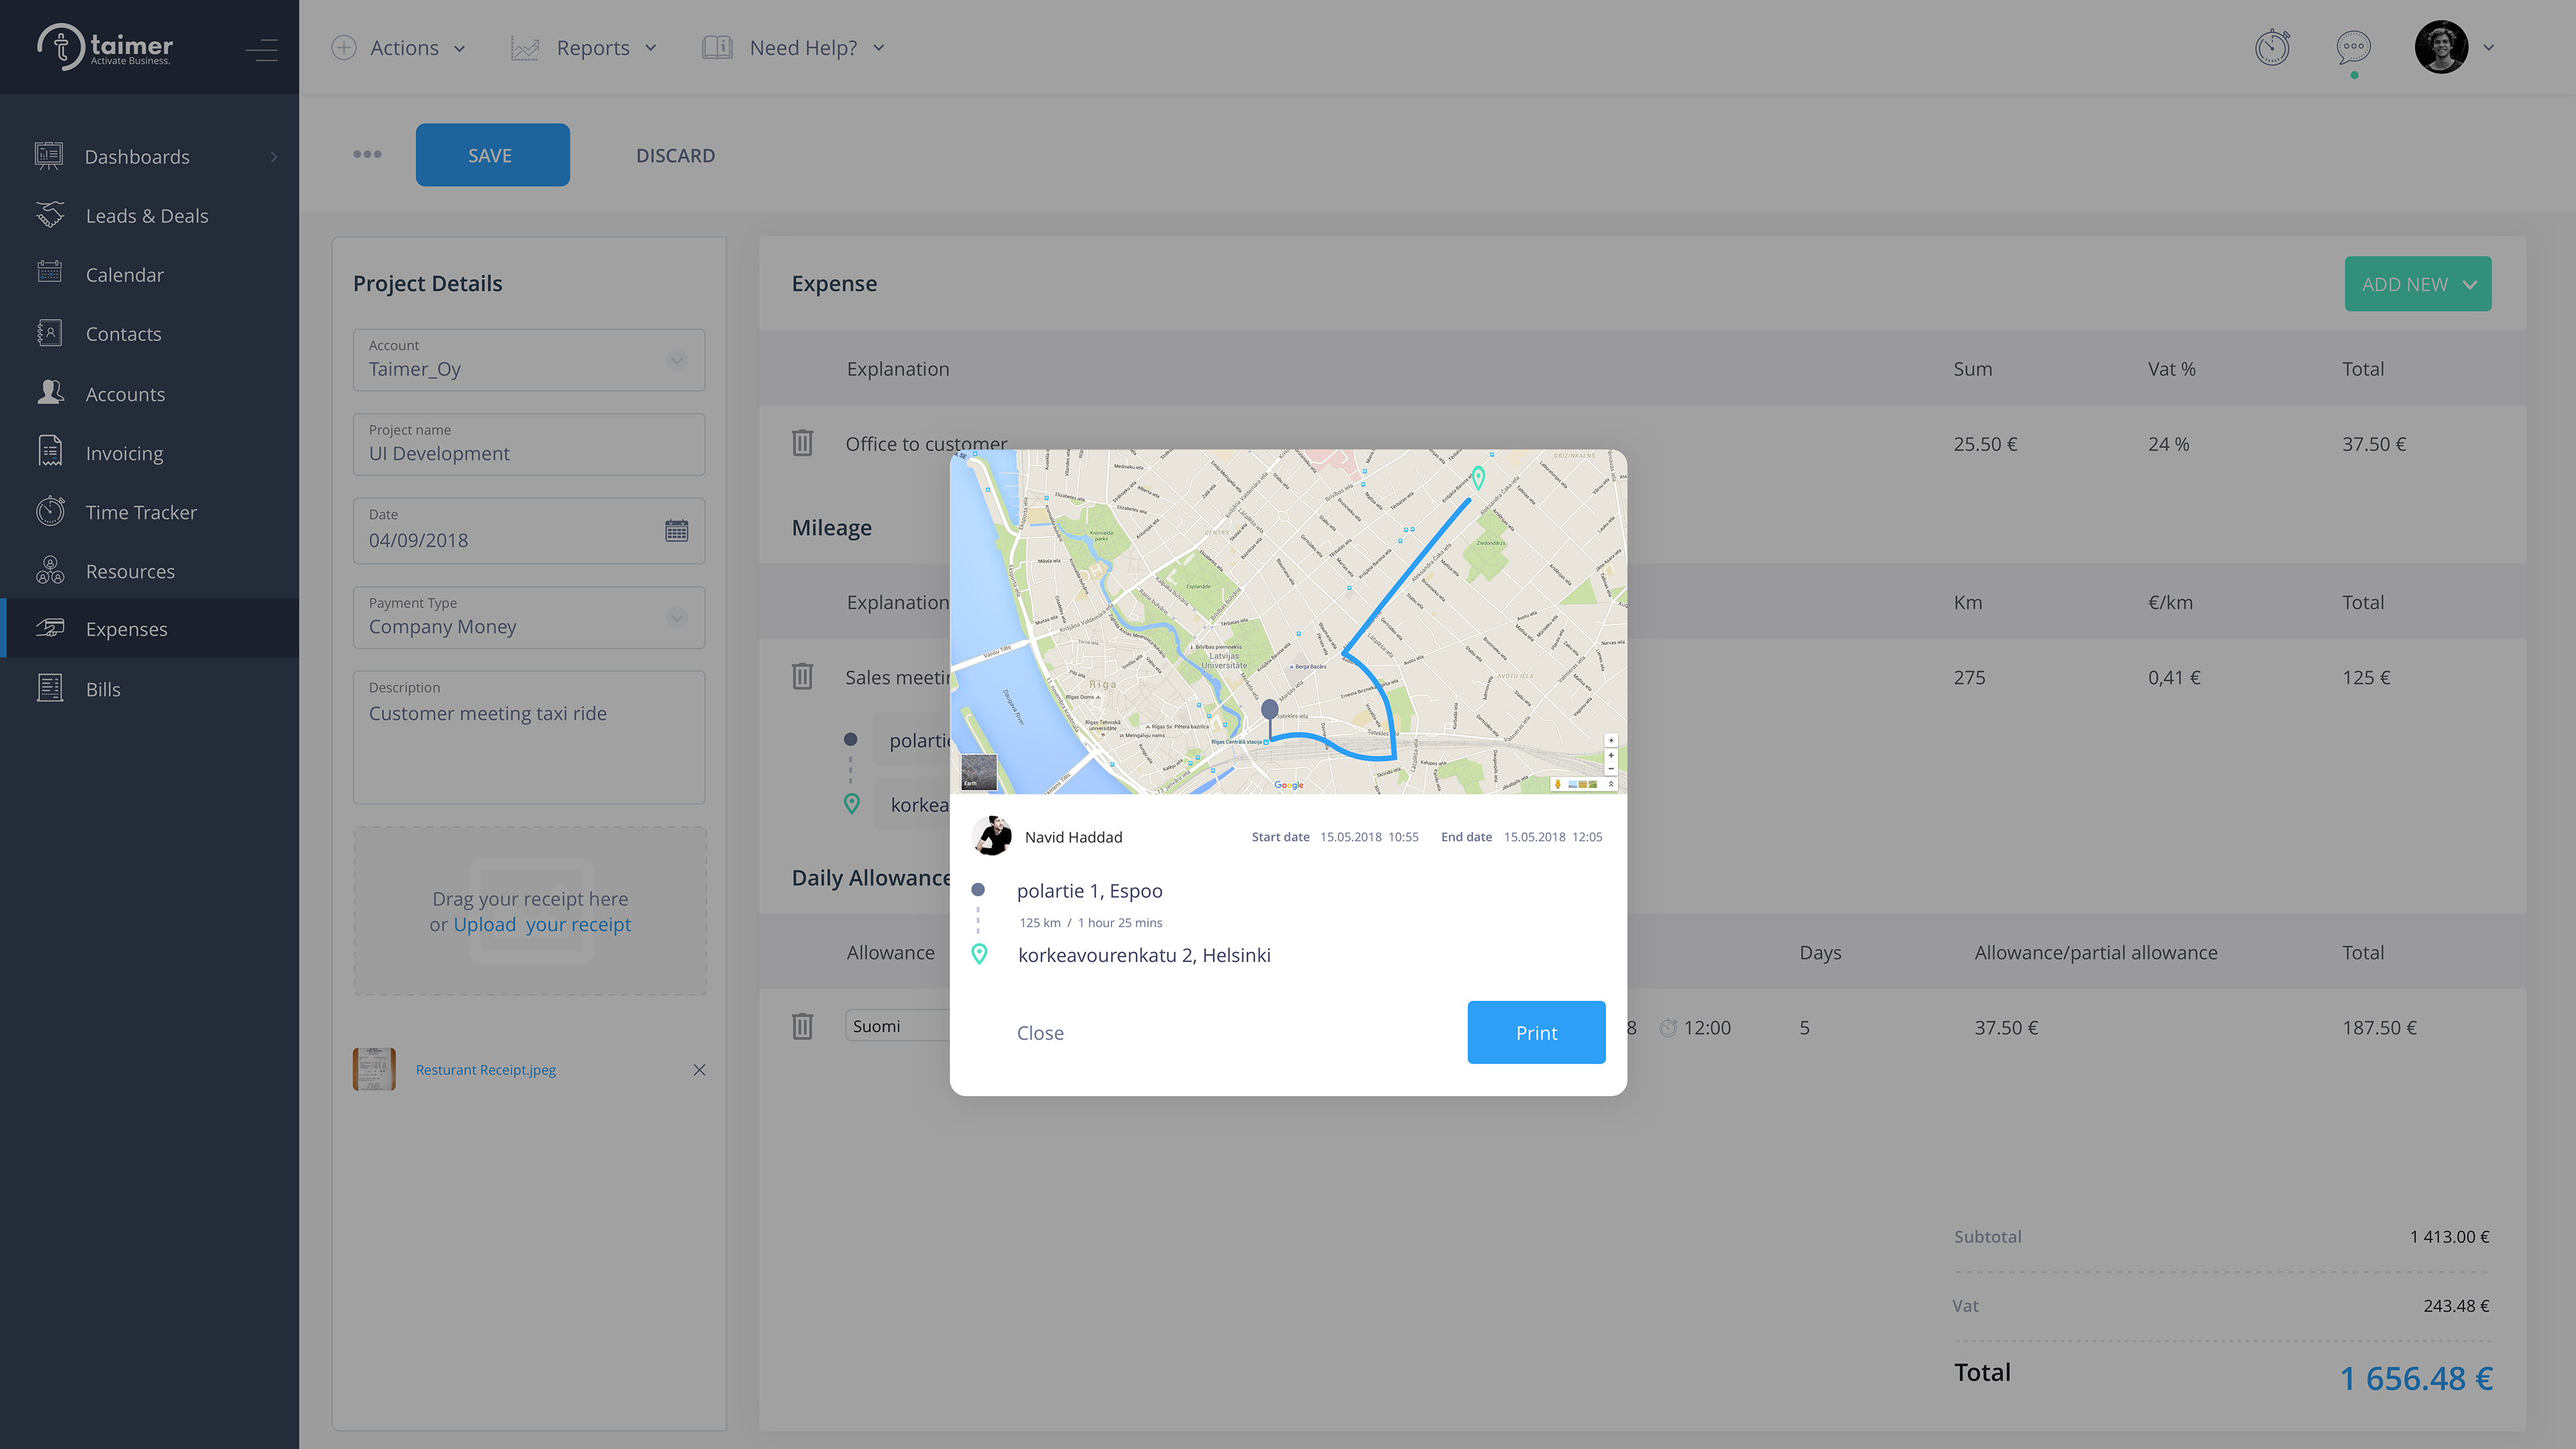Remove the Resturant Receipt.jpeg attachment
Image resolution: width=2576 pixels, height=1449 pixels.
coord(699,1069)
